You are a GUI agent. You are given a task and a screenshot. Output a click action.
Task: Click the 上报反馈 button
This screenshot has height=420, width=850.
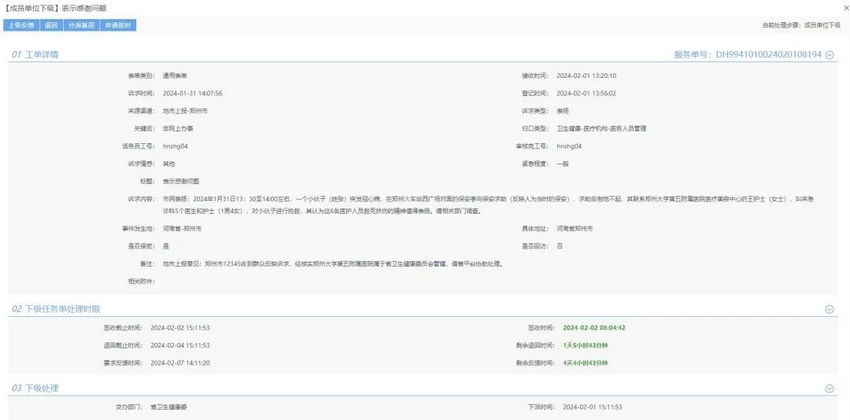point(23,25)
